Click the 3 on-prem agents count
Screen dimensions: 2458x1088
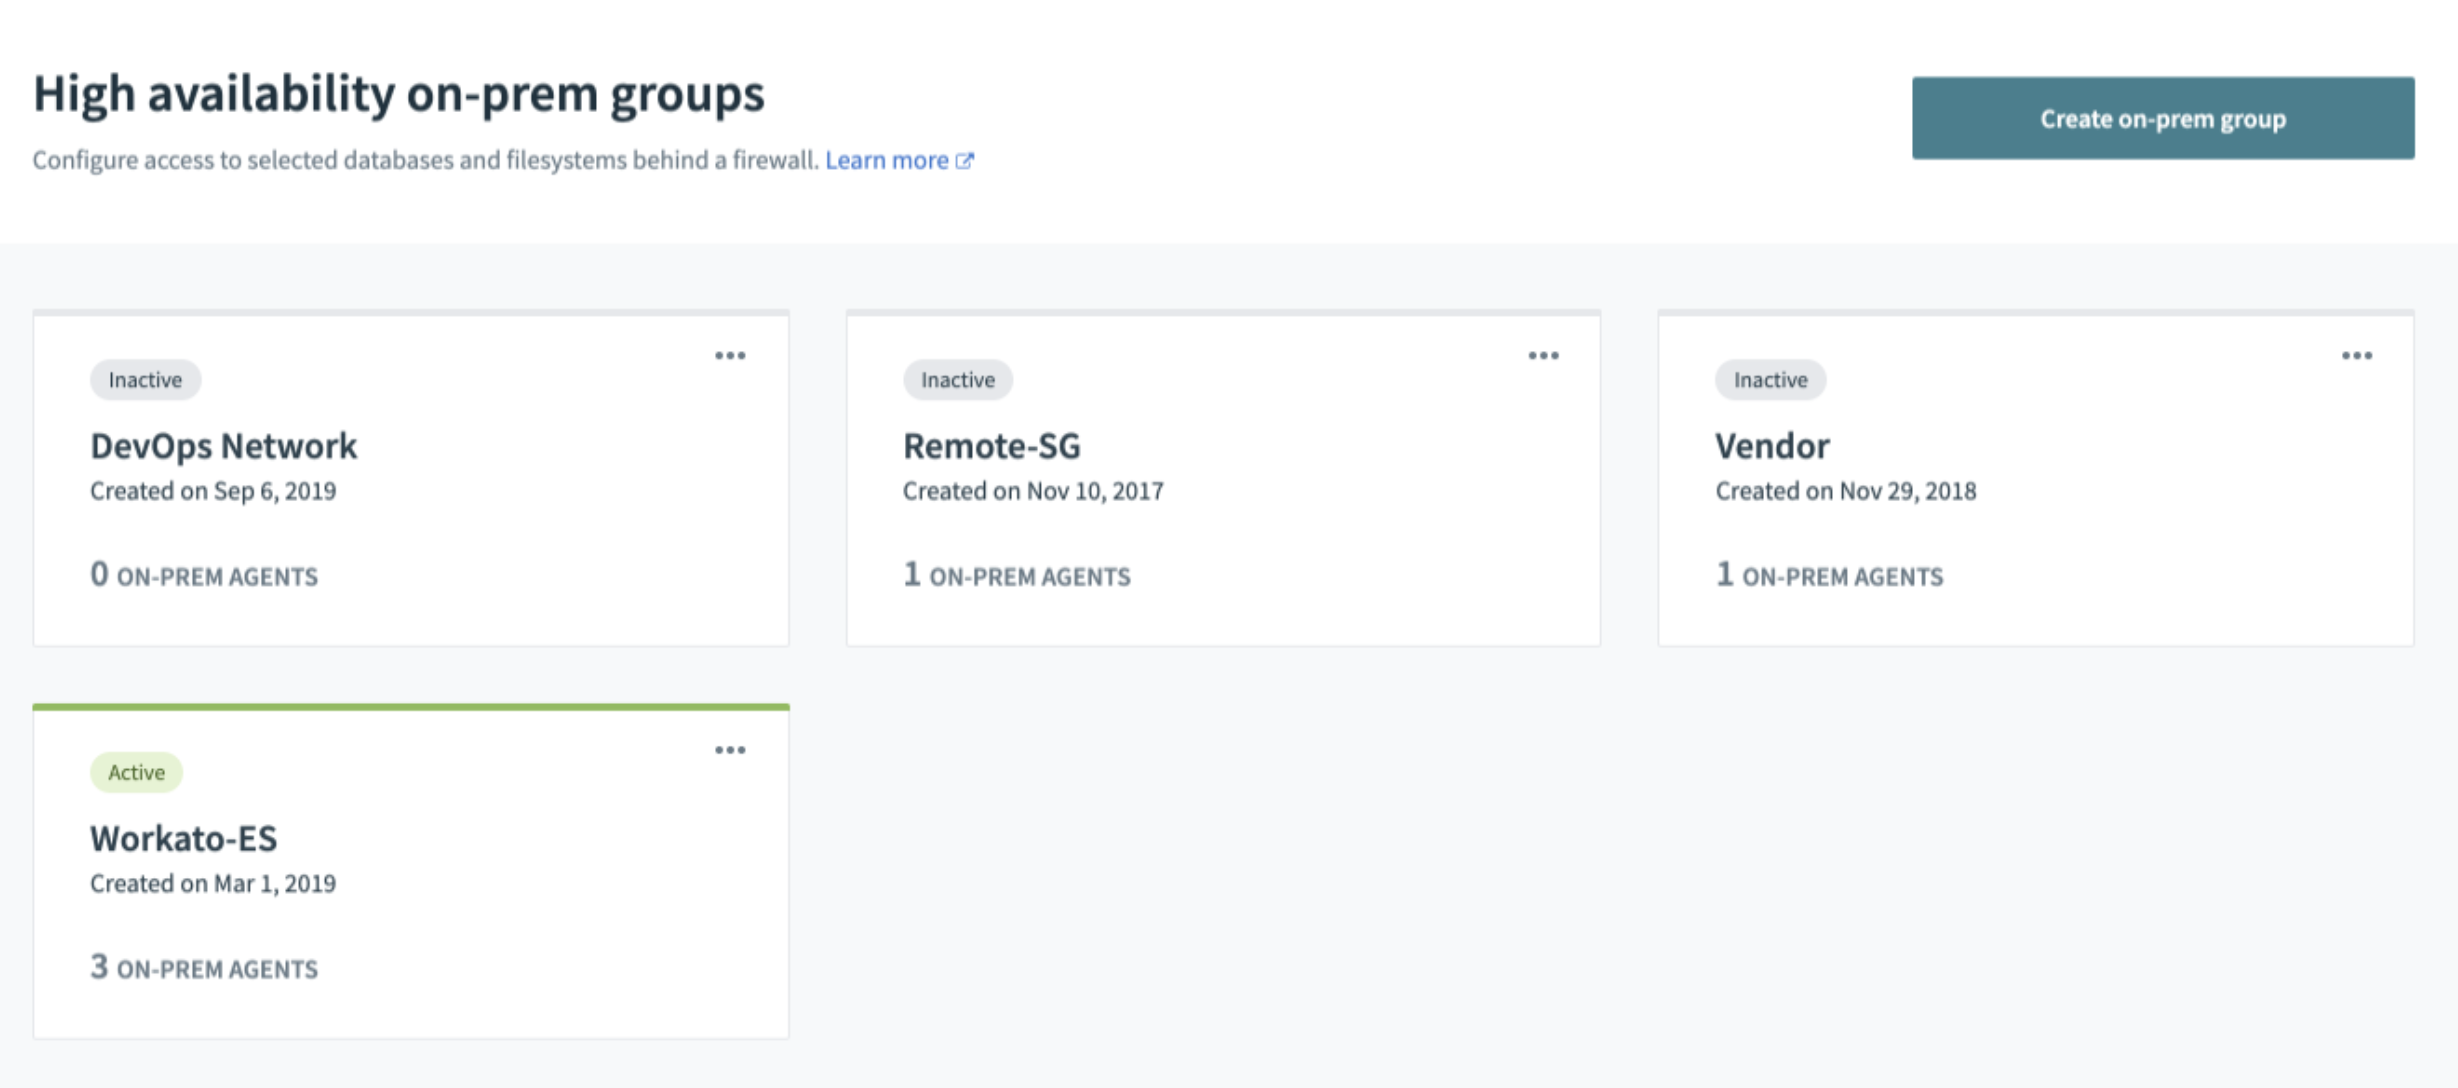click(x=204, y=968)
